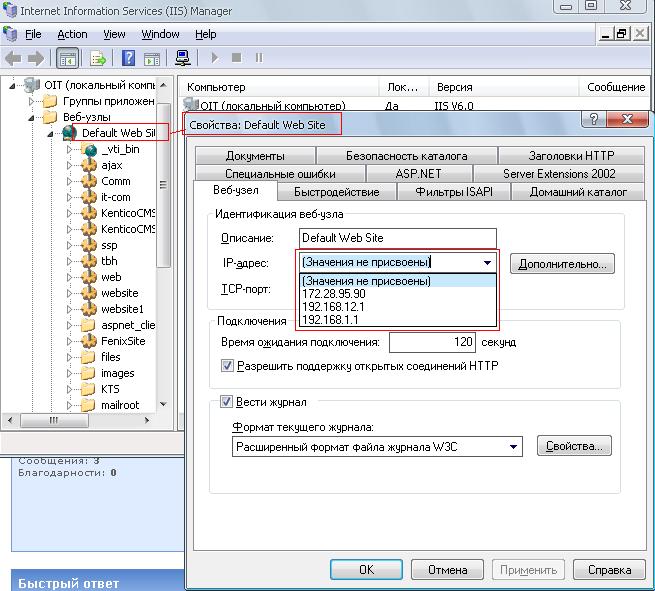Click the Описание text field
This screenshot has width=655, height=591.
(x=398, y=238)
